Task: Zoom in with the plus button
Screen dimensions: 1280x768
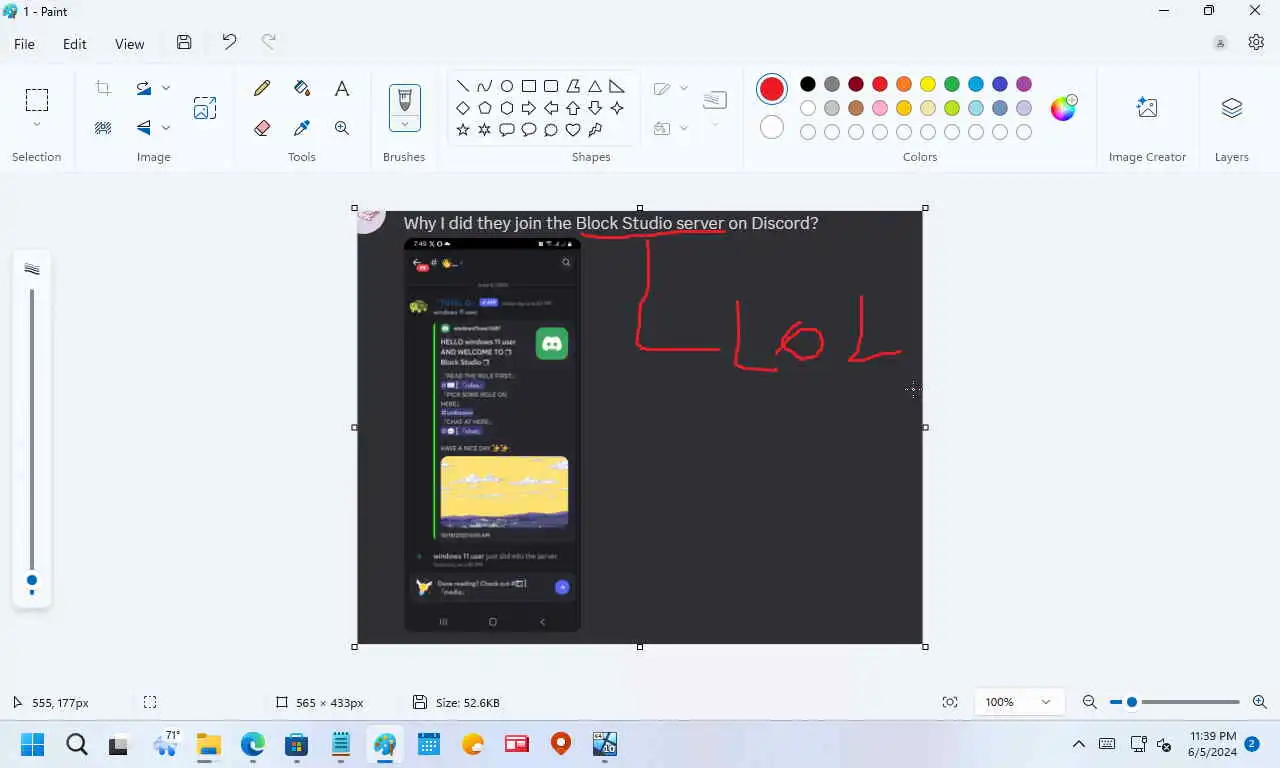Action: (x=1260, y=702)
